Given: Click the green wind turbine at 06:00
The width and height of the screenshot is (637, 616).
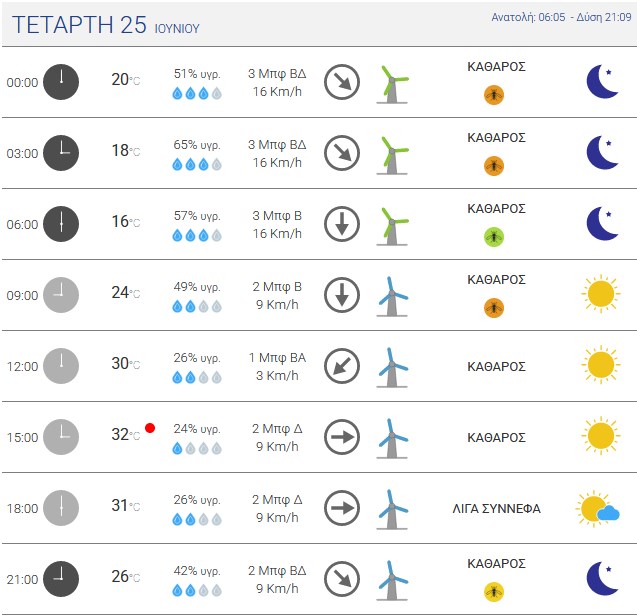Looking at the screenshot, I should pyautogui.click(x=392, y=226).
